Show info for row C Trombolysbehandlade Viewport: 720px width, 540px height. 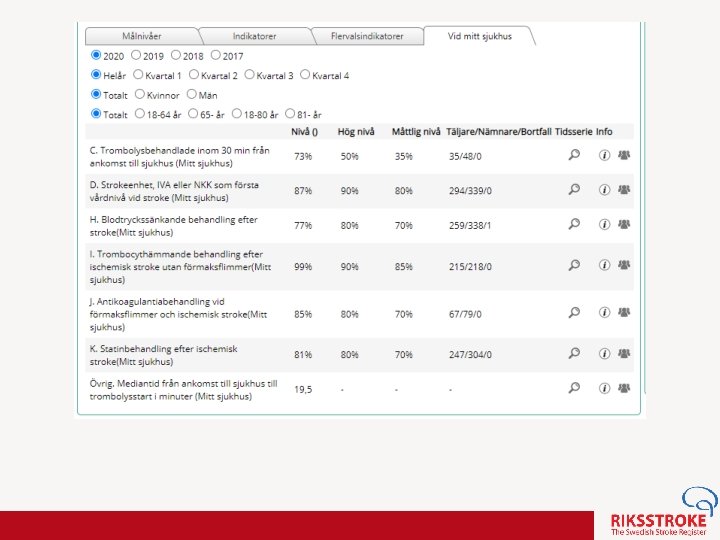604,155
